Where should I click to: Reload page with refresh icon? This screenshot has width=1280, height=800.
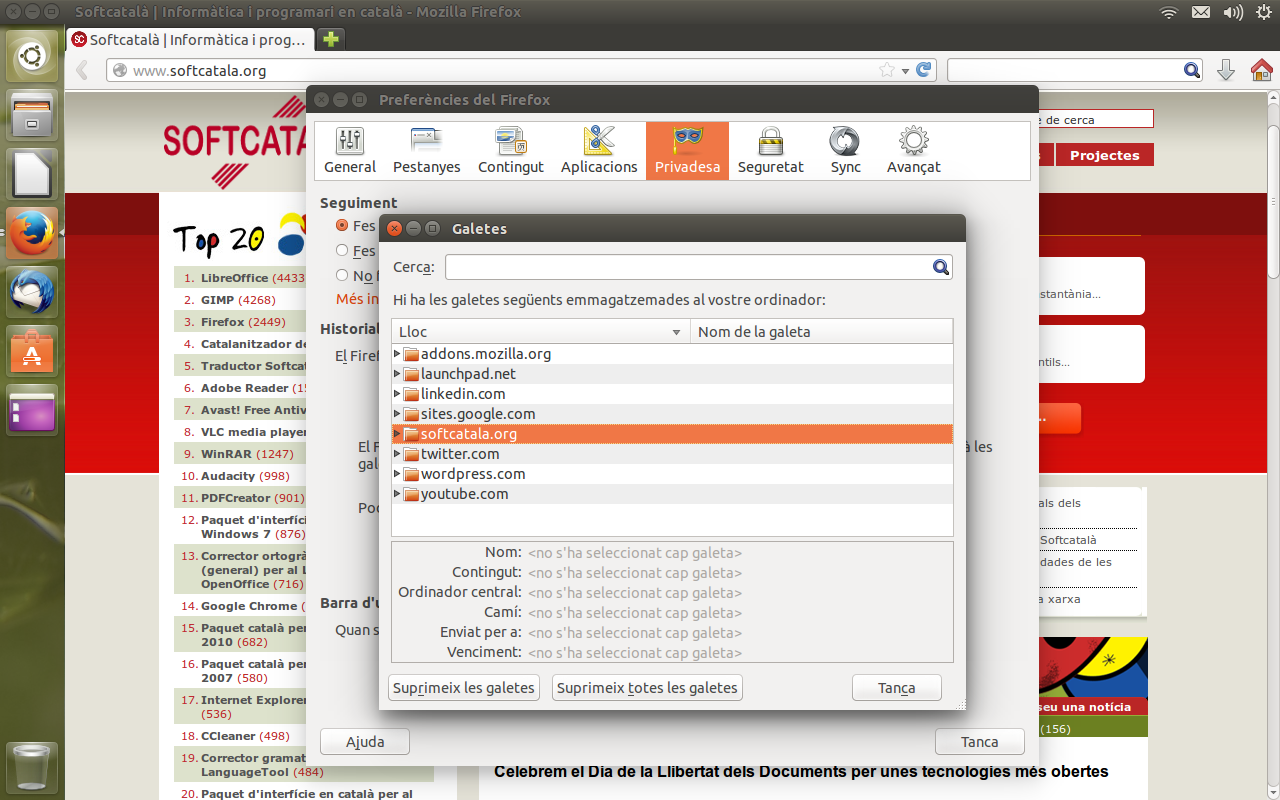pyautogui.click(x=924, y=70)
